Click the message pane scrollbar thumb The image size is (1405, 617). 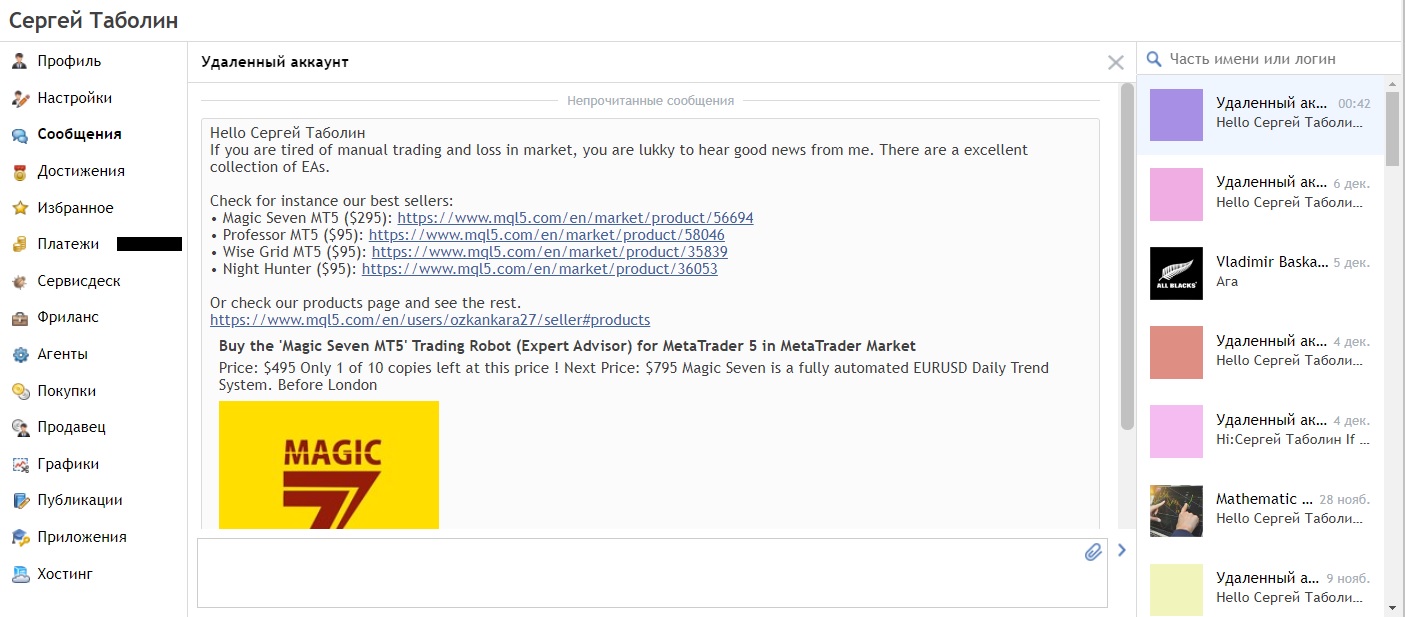click(x=1127, y=256)
